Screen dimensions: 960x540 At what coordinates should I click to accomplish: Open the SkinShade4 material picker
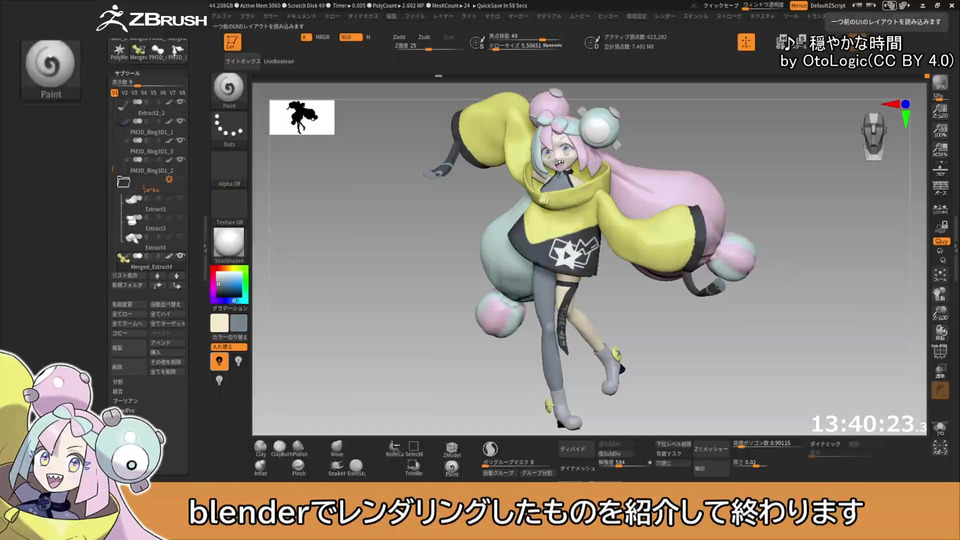(x=229, y=246)
